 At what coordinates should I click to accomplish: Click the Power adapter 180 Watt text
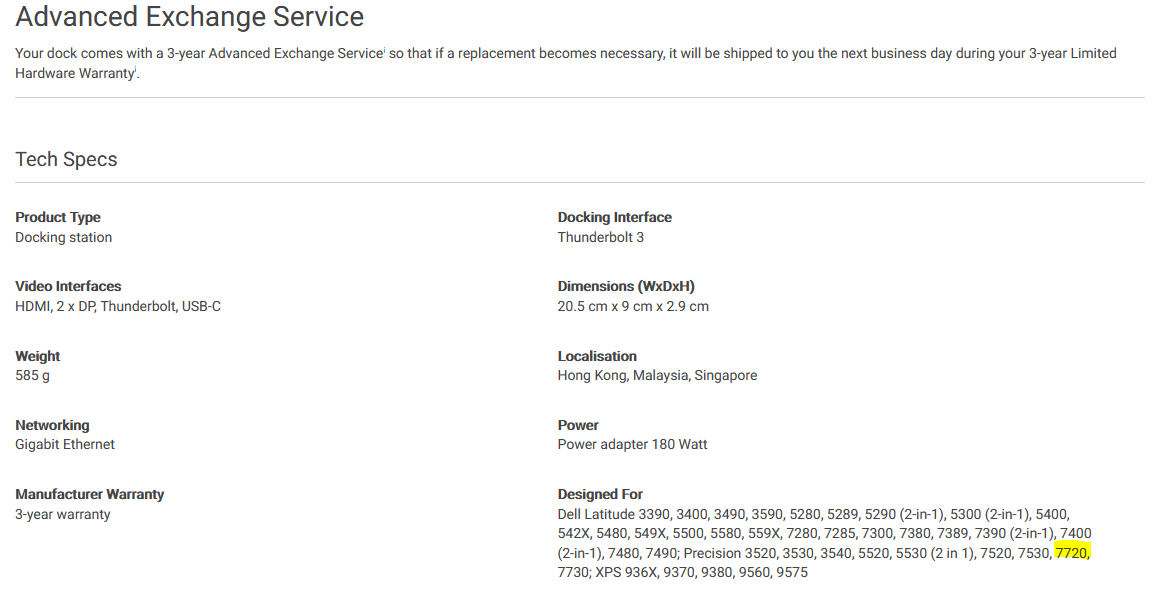pos(632,445)
